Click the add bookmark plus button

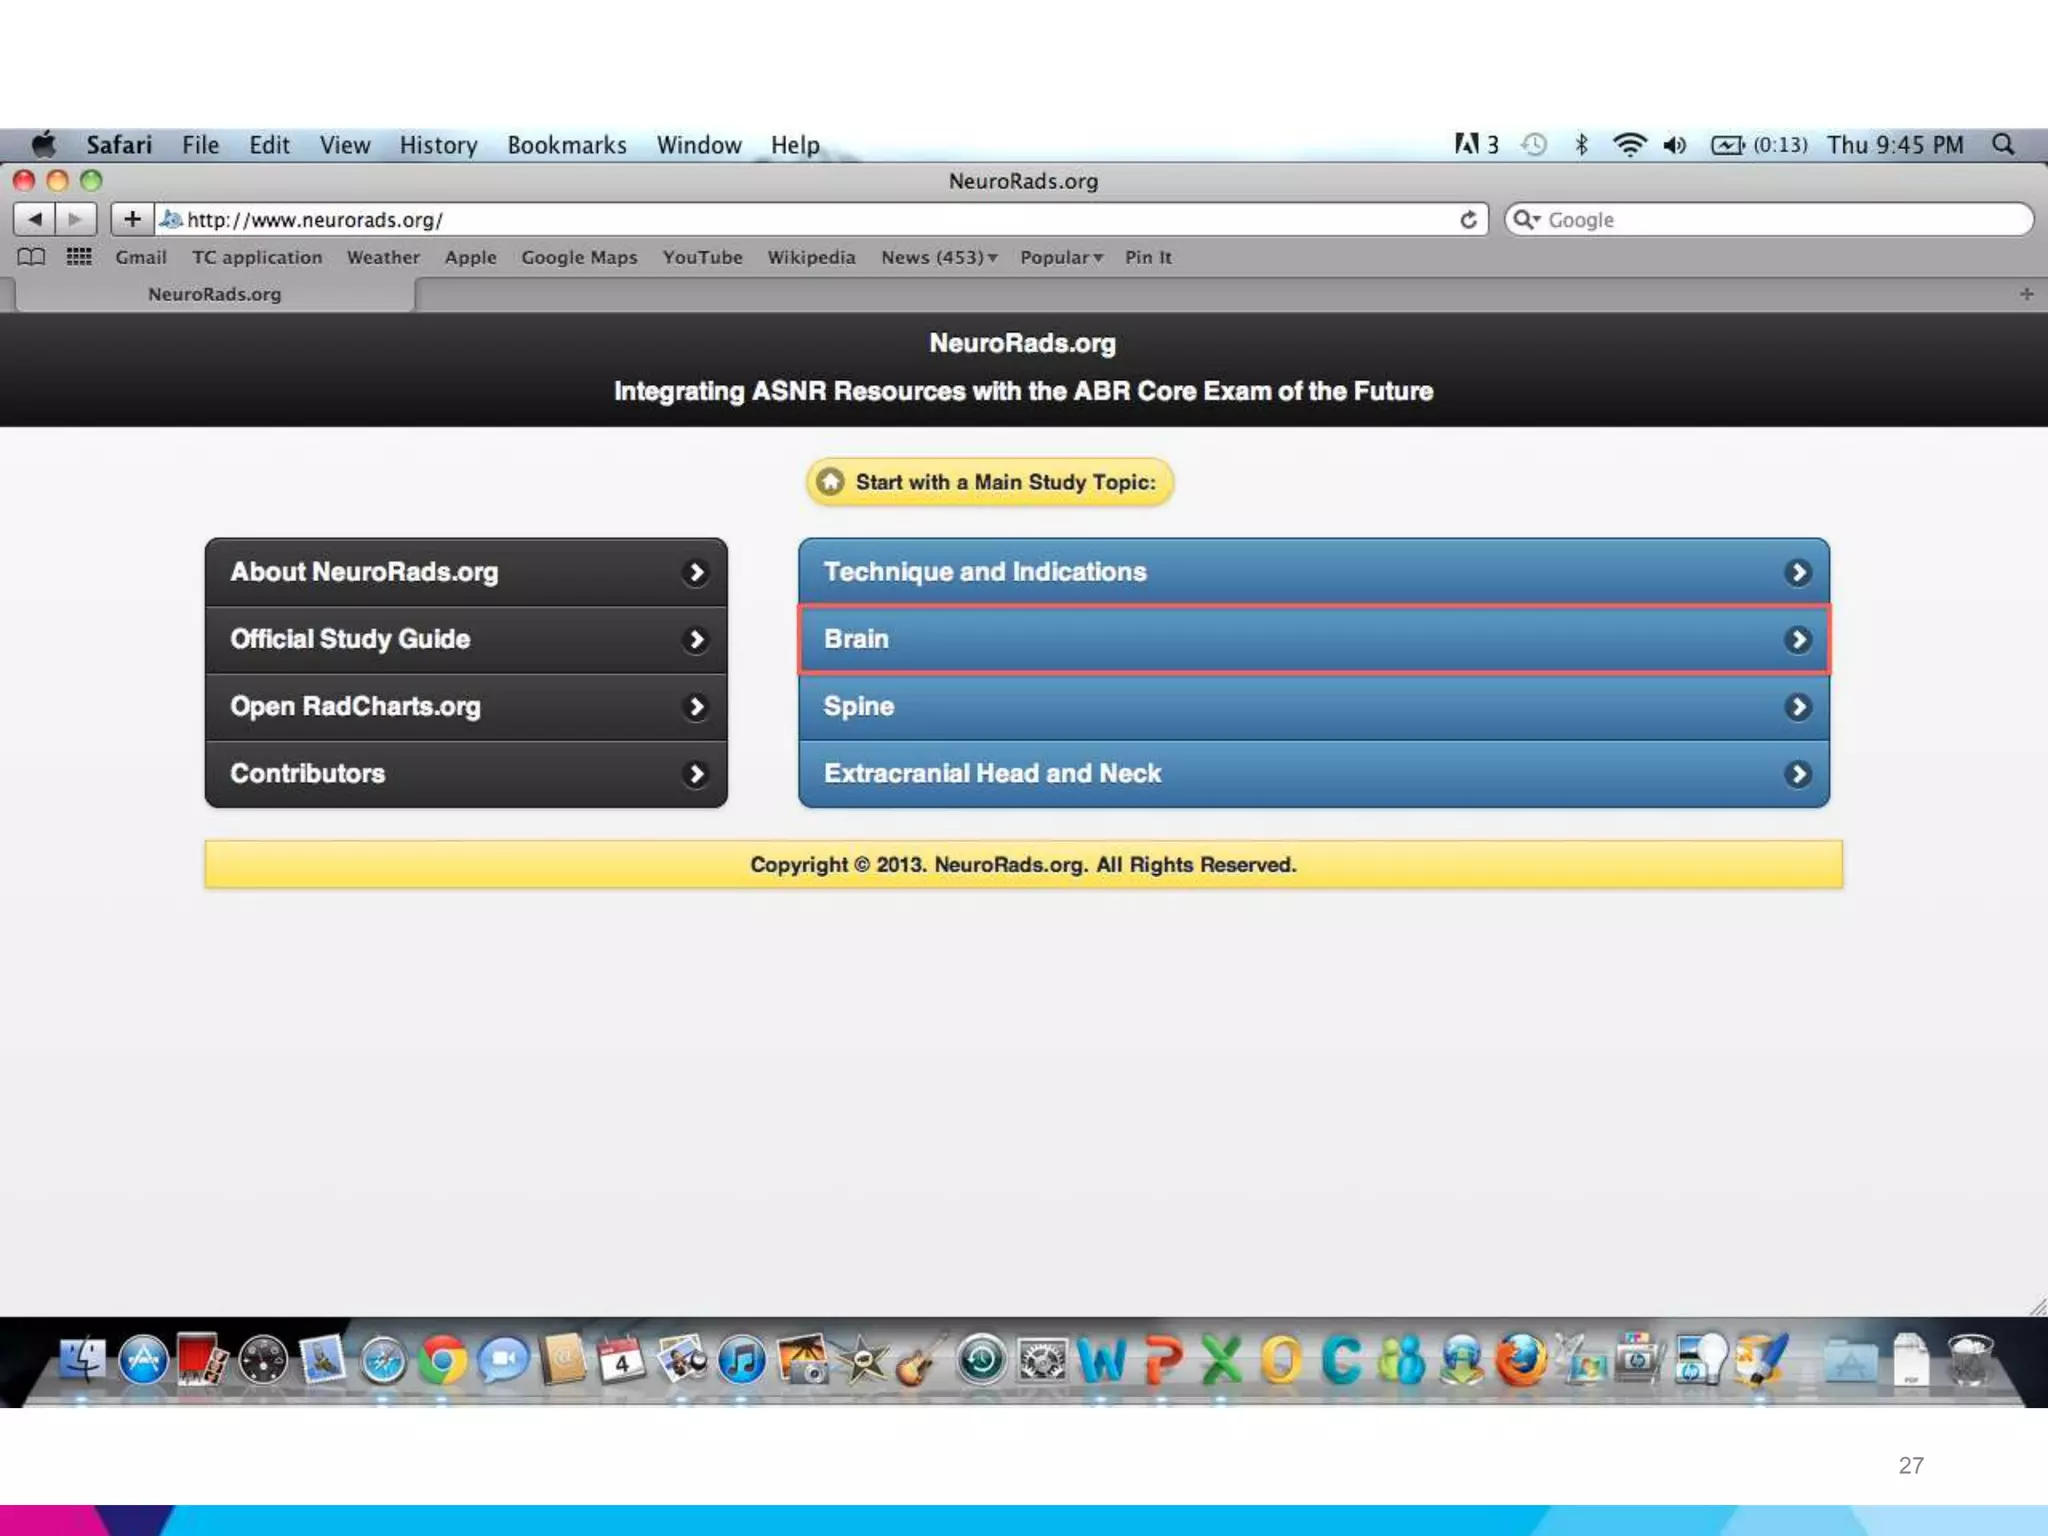tap(132, 219)
